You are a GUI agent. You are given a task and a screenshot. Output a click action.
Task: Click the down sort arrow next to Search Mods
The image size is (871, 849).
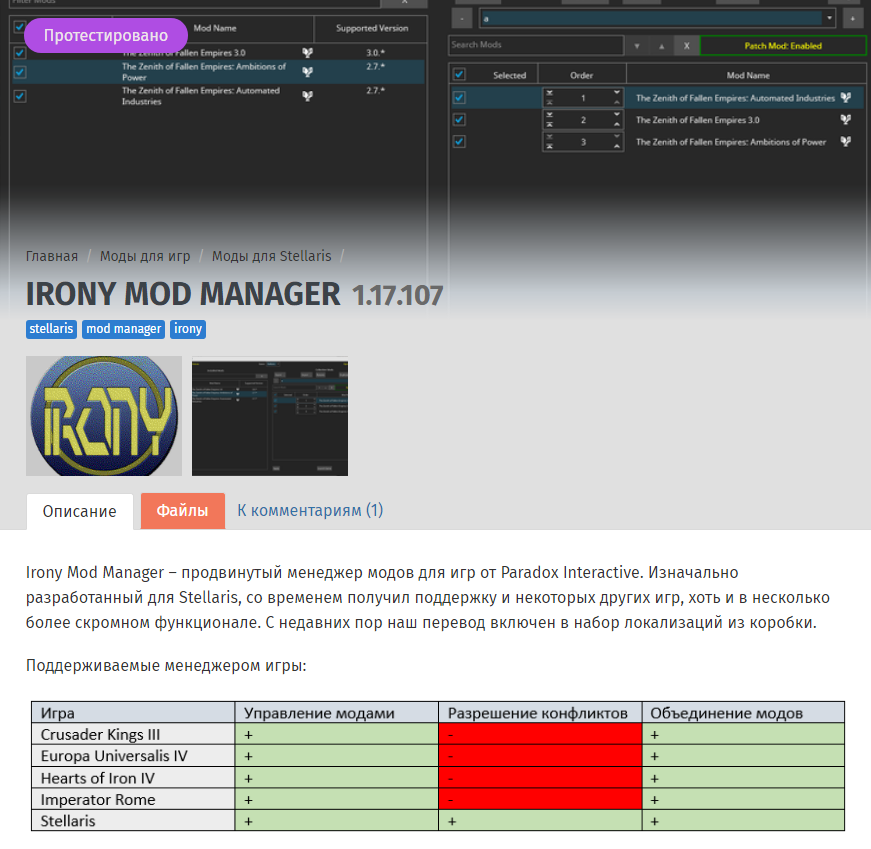[637, 46]
